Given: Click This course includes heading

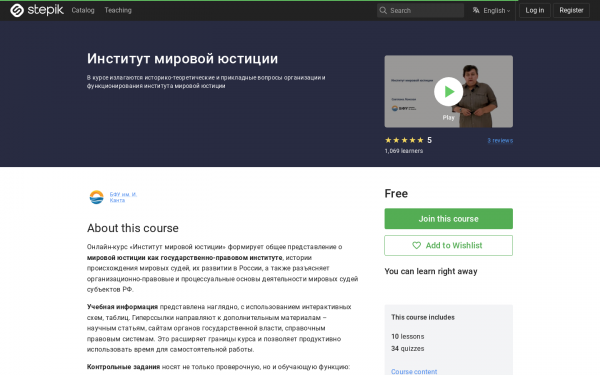Looking at the screenshot, I should coord(423,317).
